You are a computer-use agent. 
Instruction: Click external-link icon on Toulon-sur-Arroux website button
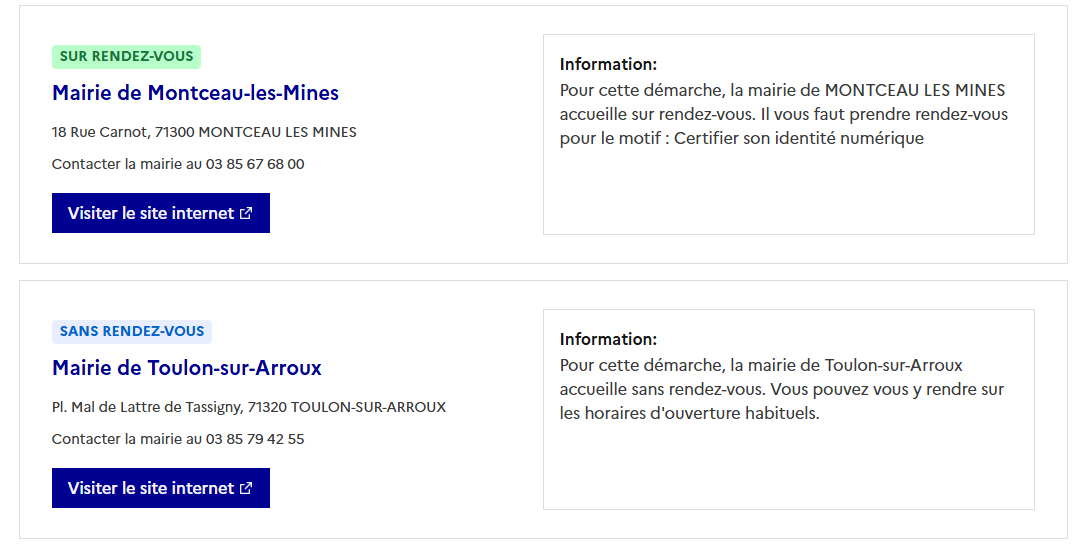(246, 488)
